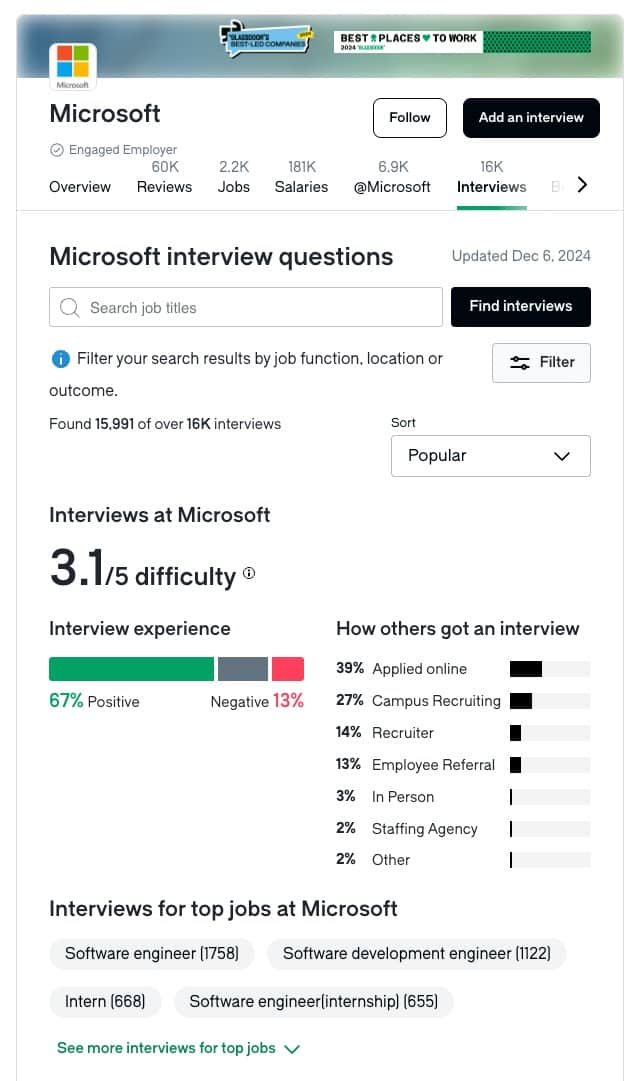640x1081 pixels.
Task: Click the magnifying glass search icon
Action: [69, 307]
